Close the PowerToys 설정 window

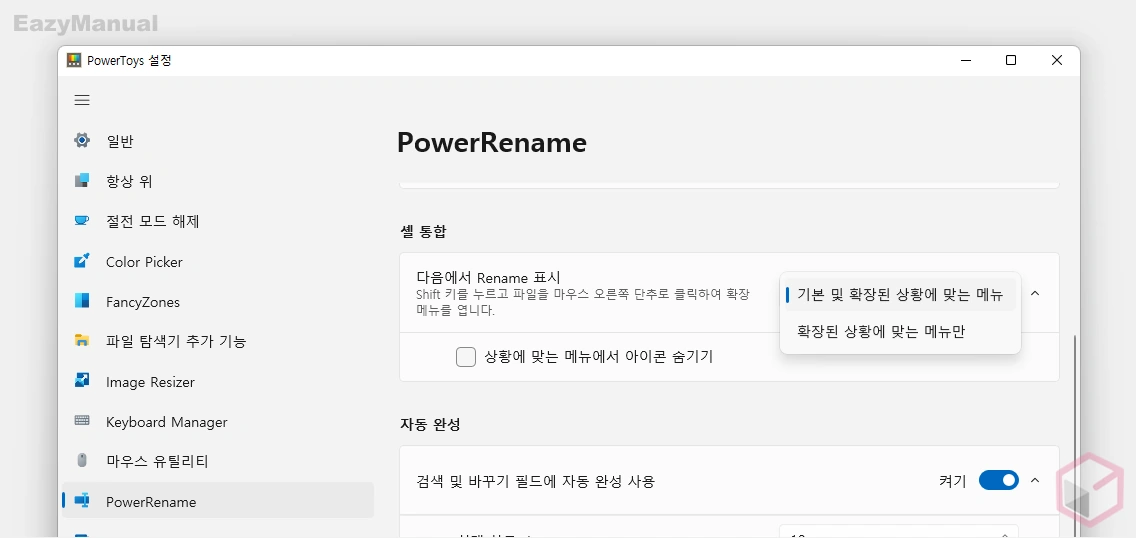[x=1056, y=61]
